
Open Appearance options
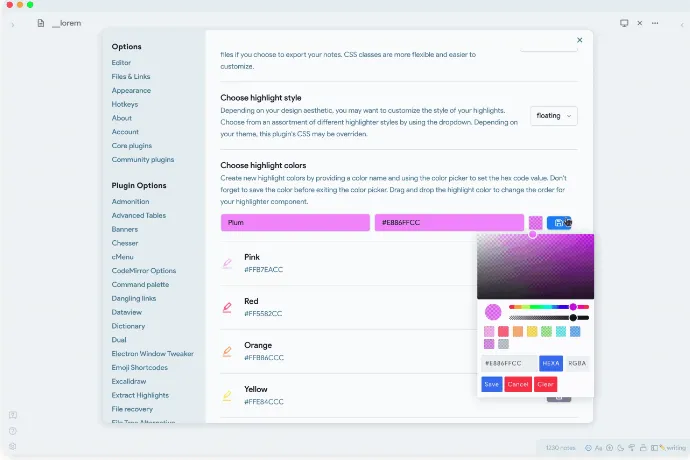(x=131, y=90)
